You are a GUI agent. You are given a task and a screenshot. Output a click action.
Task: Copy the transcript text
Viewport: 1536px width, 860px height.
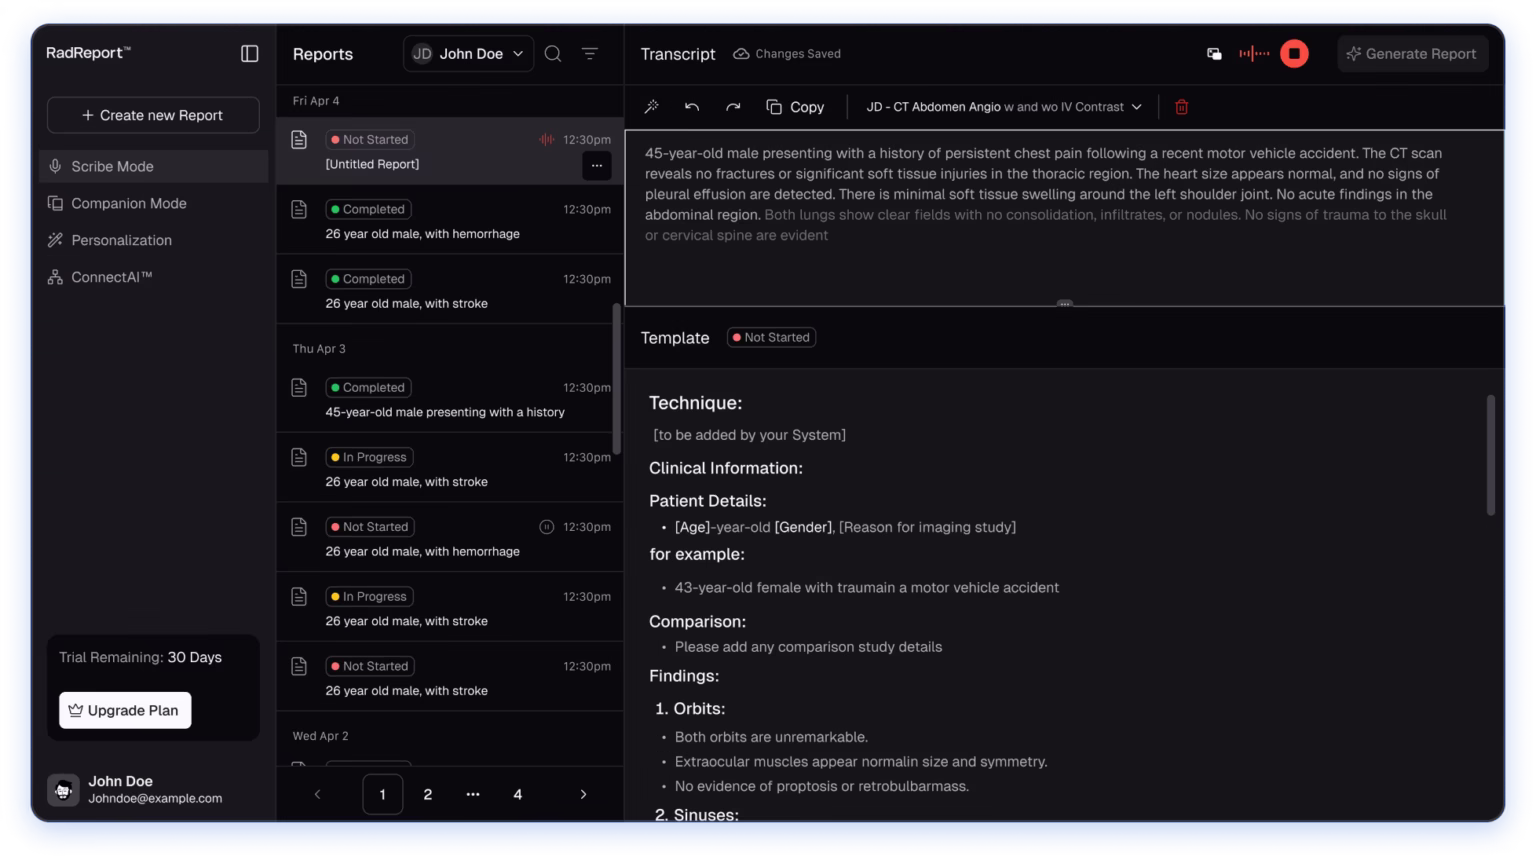796,107
